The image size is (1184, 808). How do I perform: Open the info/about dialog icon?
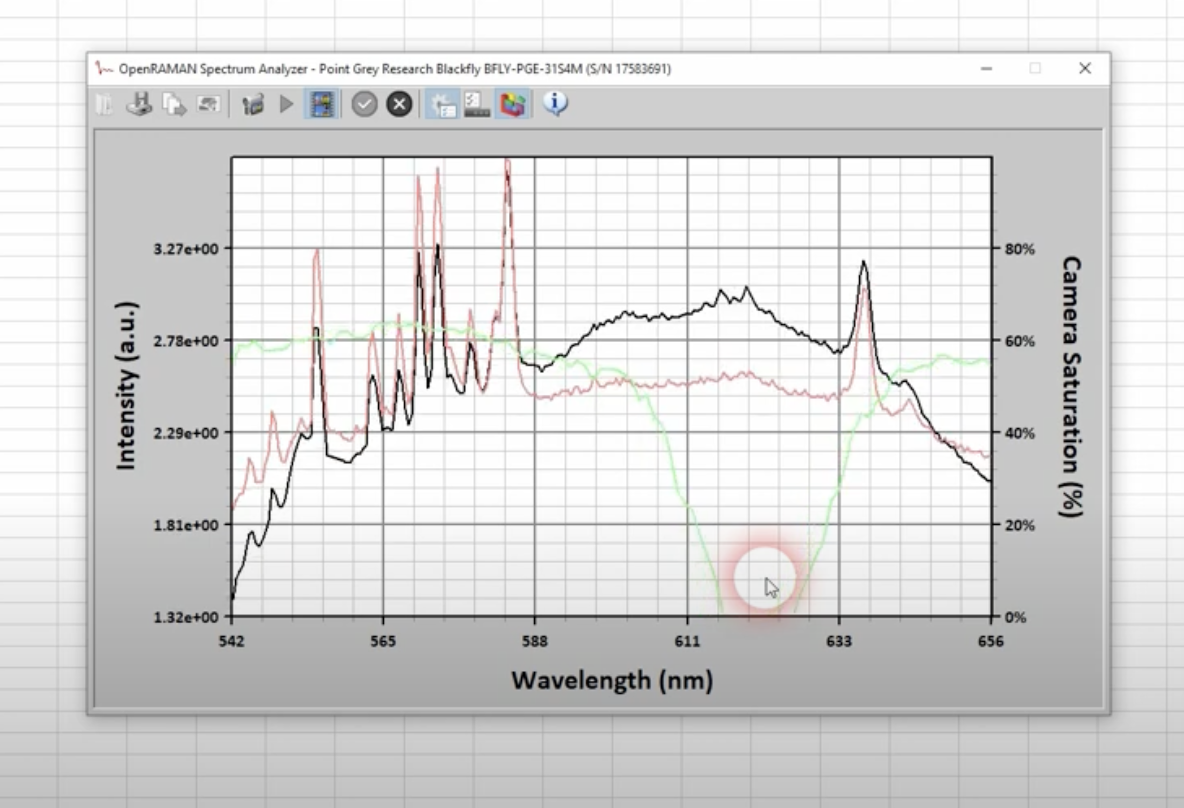553,104
